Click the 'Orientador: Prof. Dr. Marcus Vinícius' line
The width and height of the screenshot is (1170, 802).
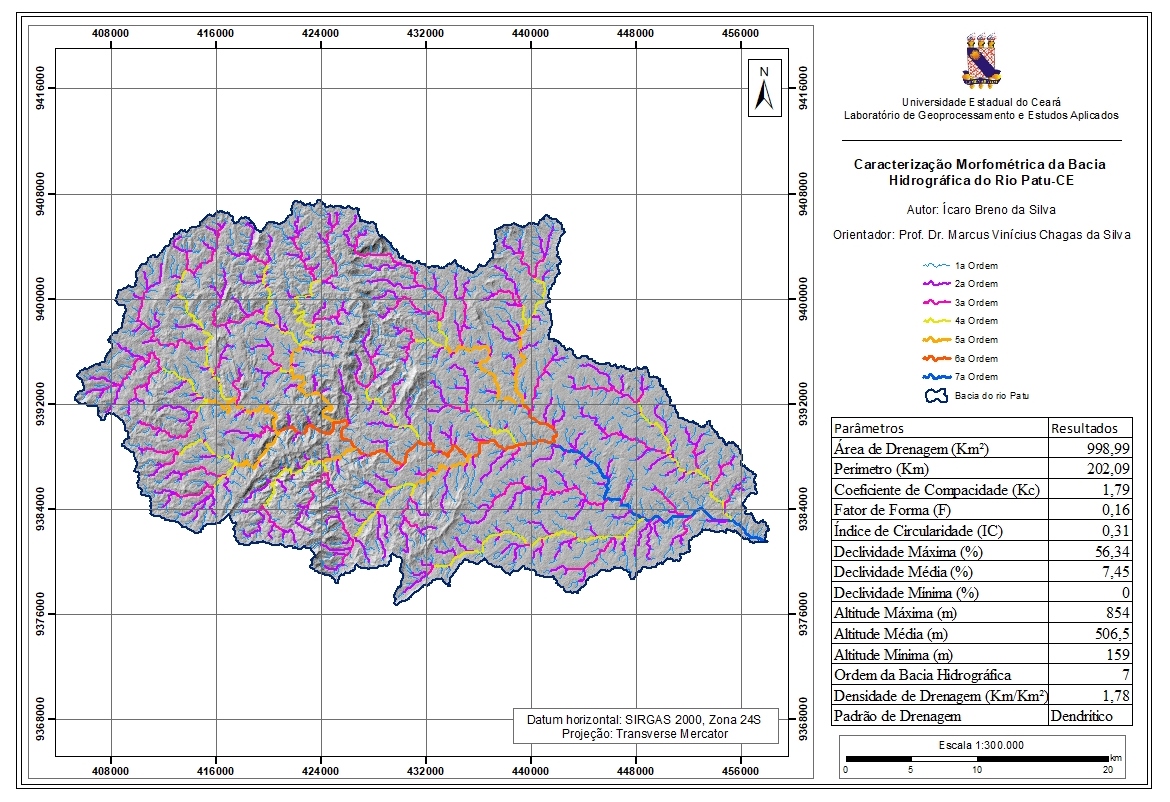click(982, 235)
